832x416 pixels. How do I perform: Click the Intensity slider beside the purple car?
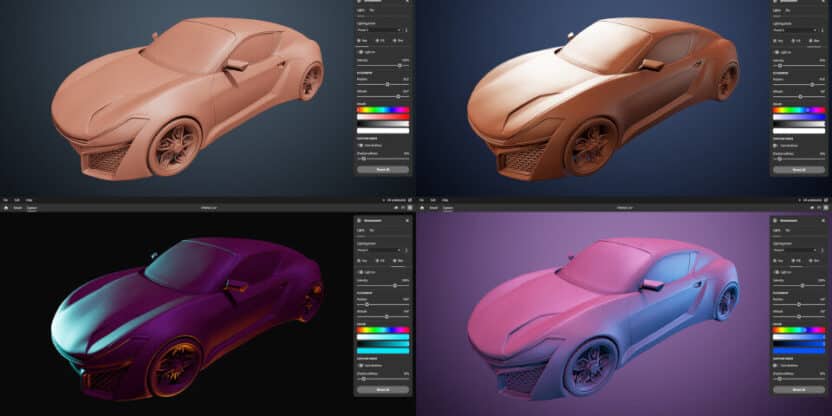click(383, 285)
